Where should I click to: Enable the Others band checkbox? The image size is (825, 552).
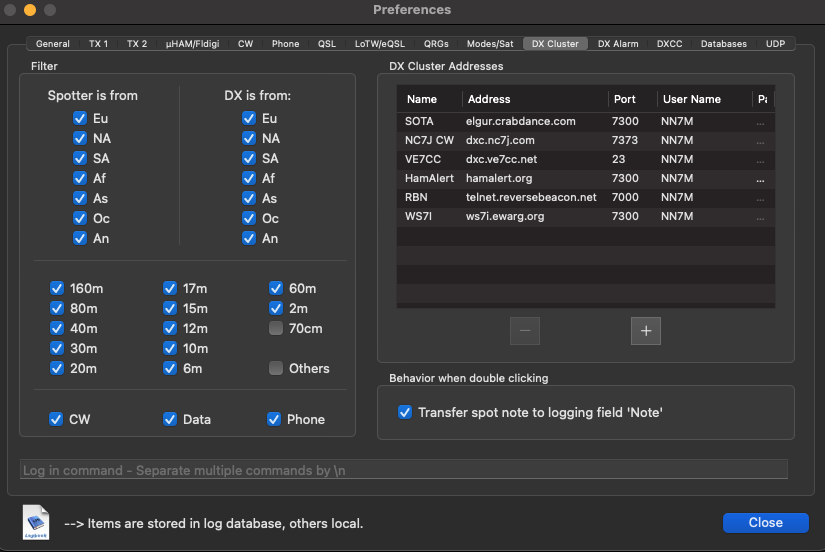276,369
